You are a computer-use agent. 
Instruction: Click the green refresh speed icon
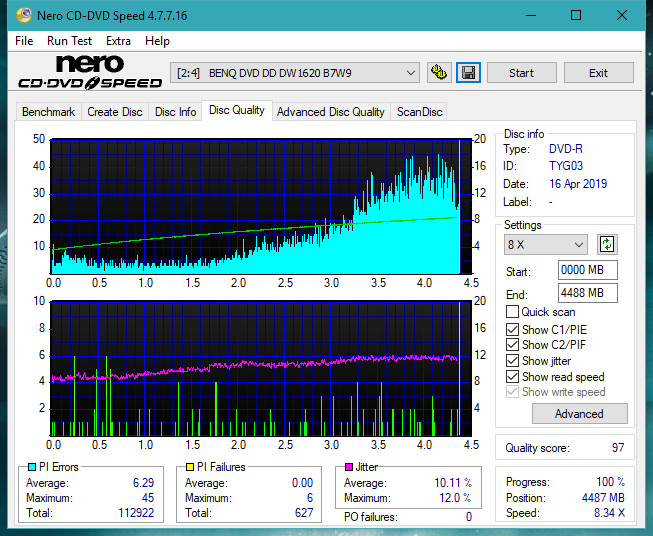click(x=607, y=244)
